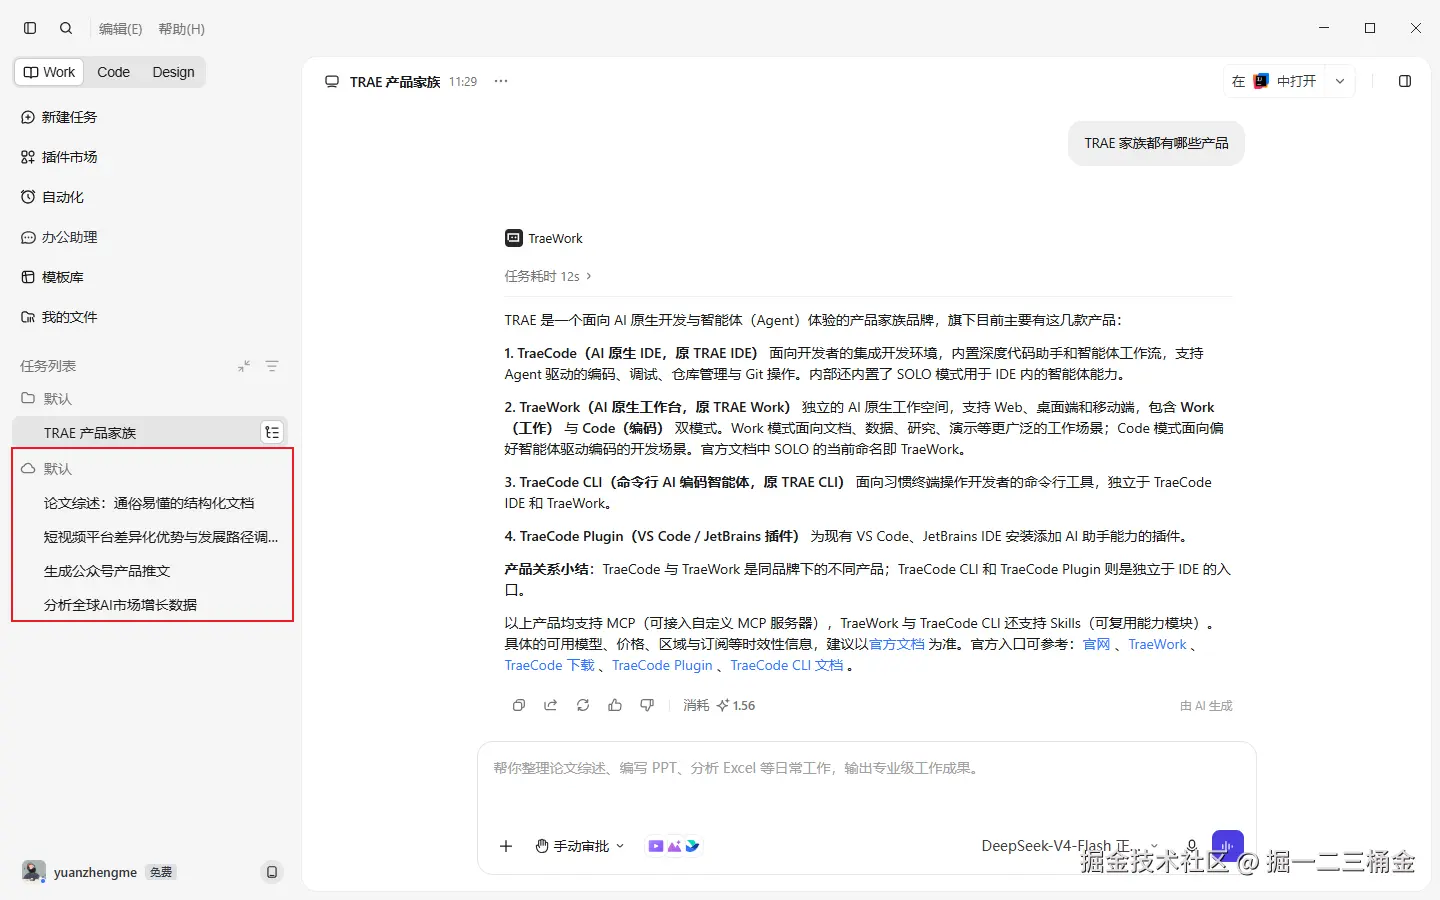Click the purple voice send button

[1228, 846]
